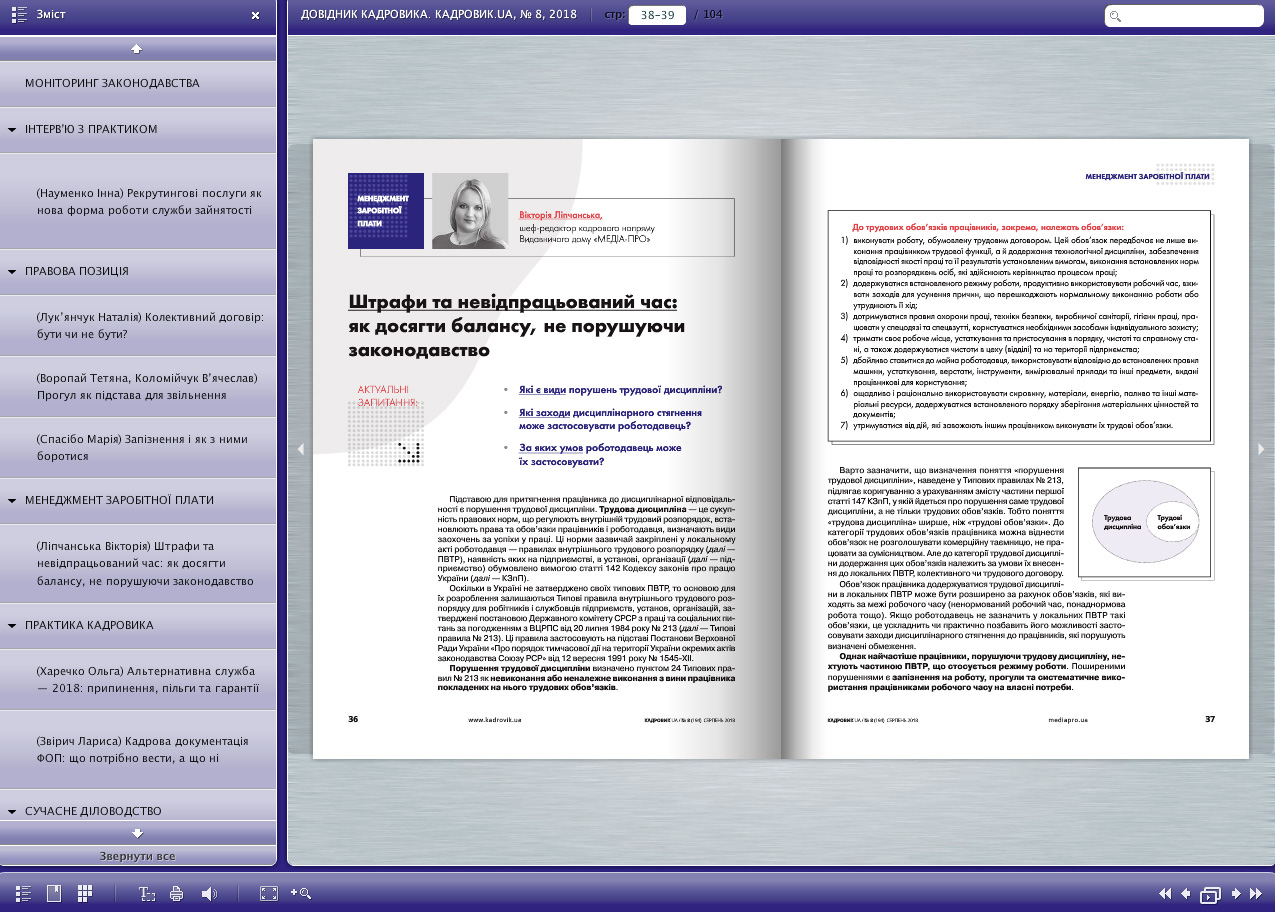Open Науменко Інна recruiting services article
The image size is (1275, 912).
click(138, 201)
